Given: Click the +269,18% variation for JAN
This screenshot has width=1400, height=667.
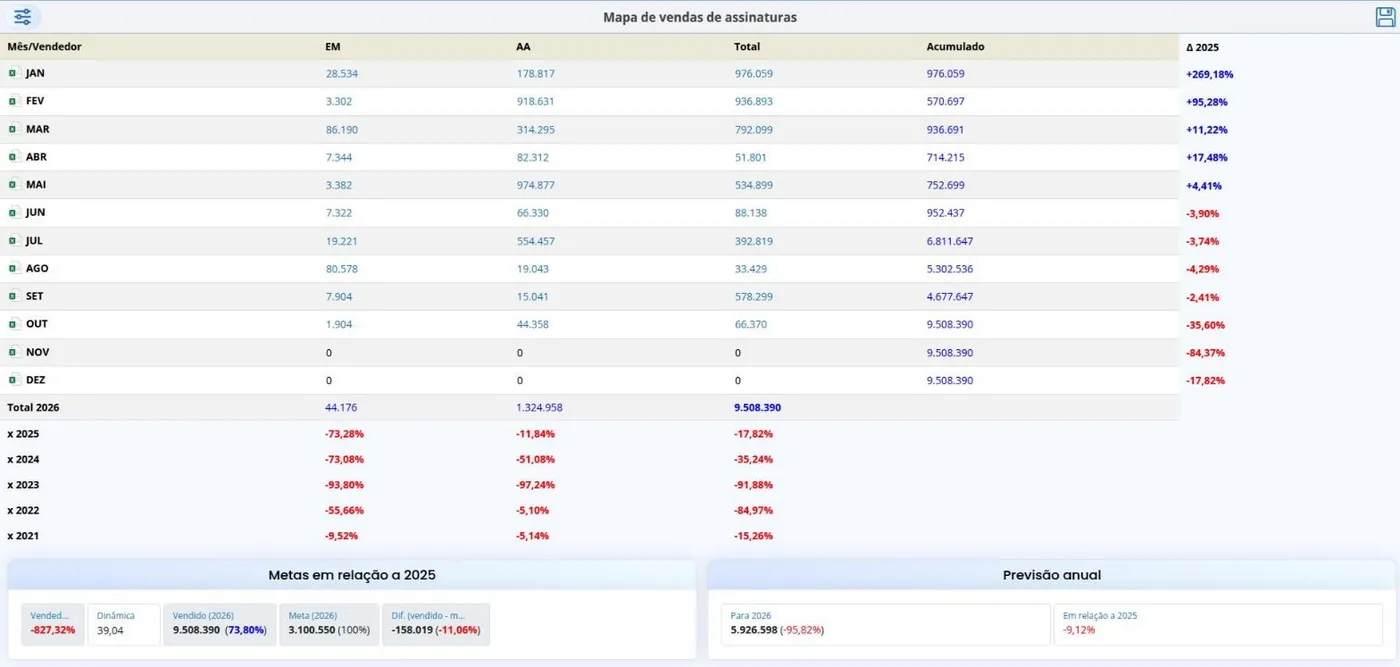Looking at the screenshot, I should (1209, 74).
